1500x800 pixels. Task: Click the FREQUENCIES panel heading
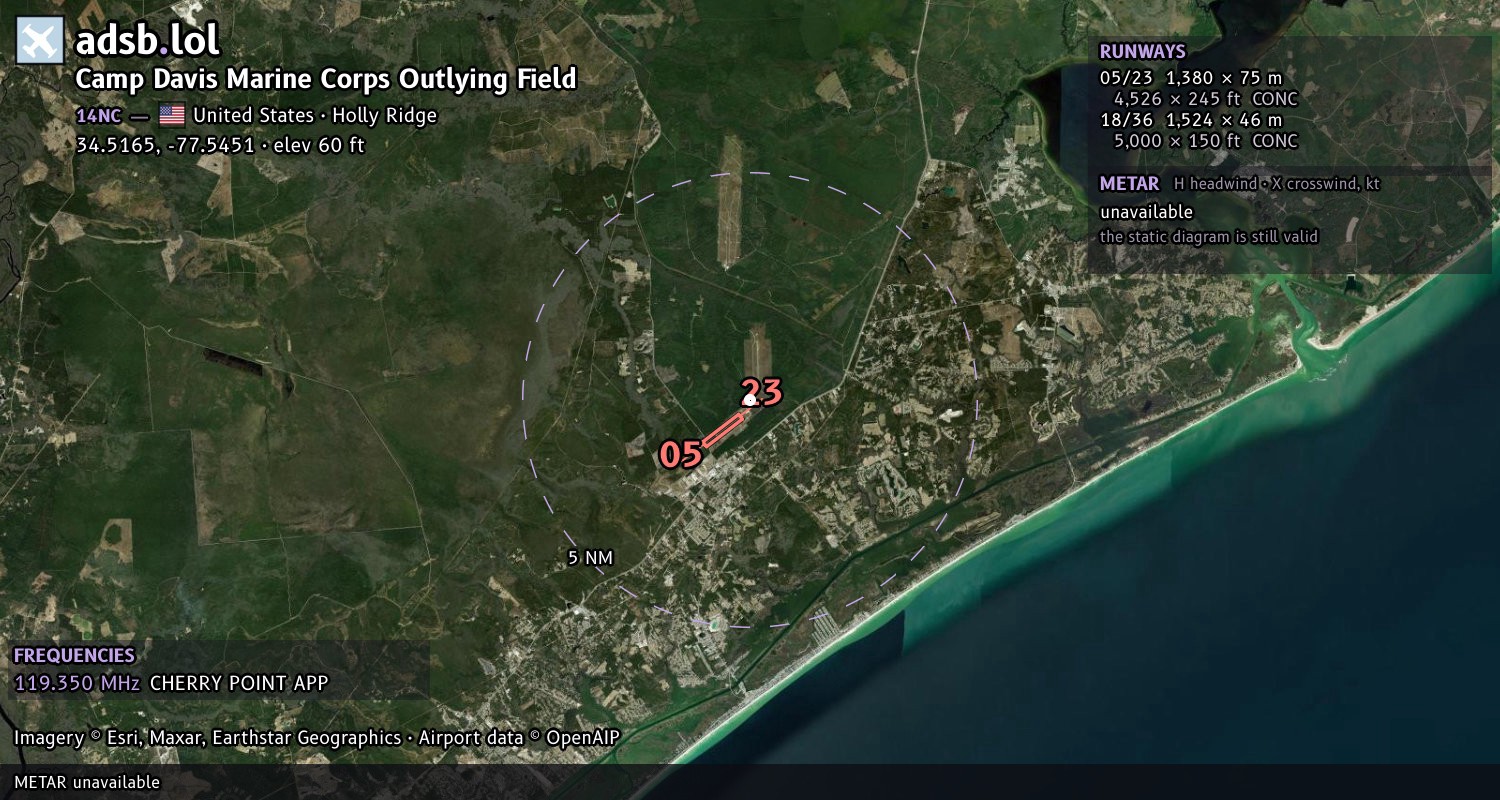click(x=74, y=656)
